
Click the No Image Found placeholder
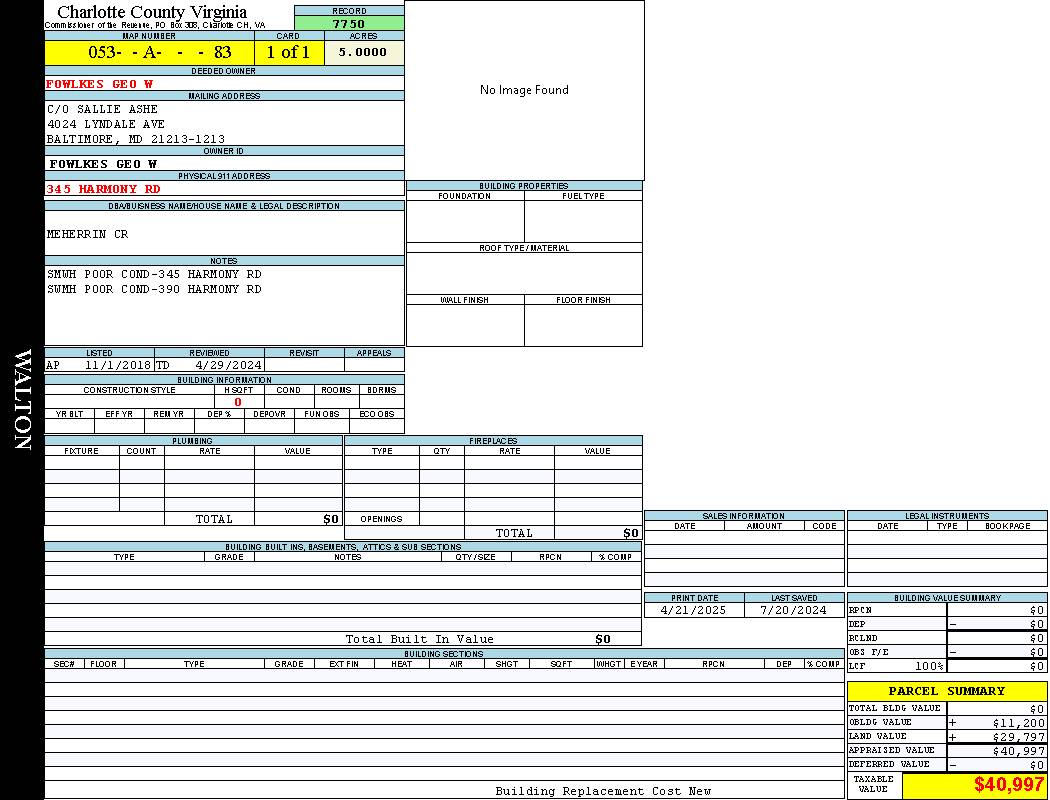524,90
